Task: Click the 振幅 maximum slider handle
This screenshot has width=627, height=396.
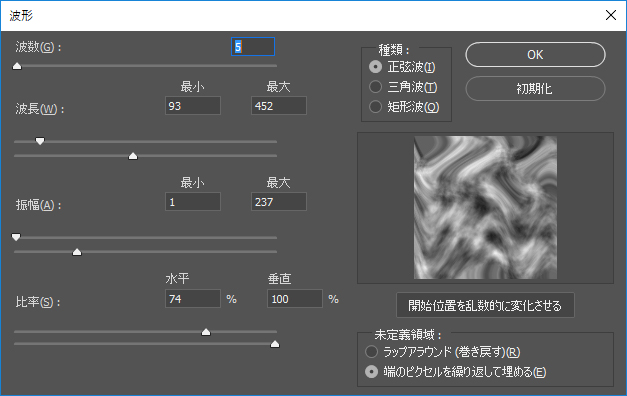Action: (77, 252)
